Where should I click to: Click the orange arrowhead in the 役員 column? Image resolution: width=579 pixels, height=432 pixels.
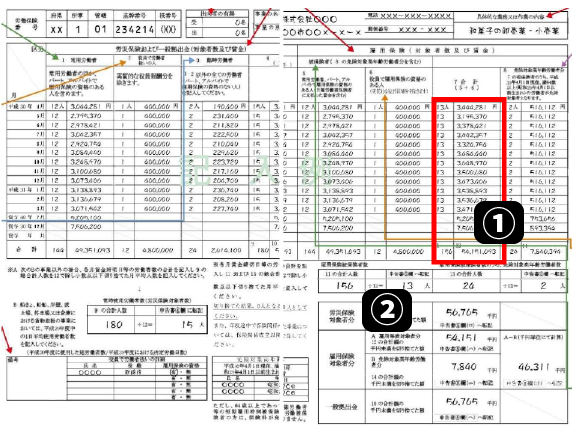click(x=385, y=98)
